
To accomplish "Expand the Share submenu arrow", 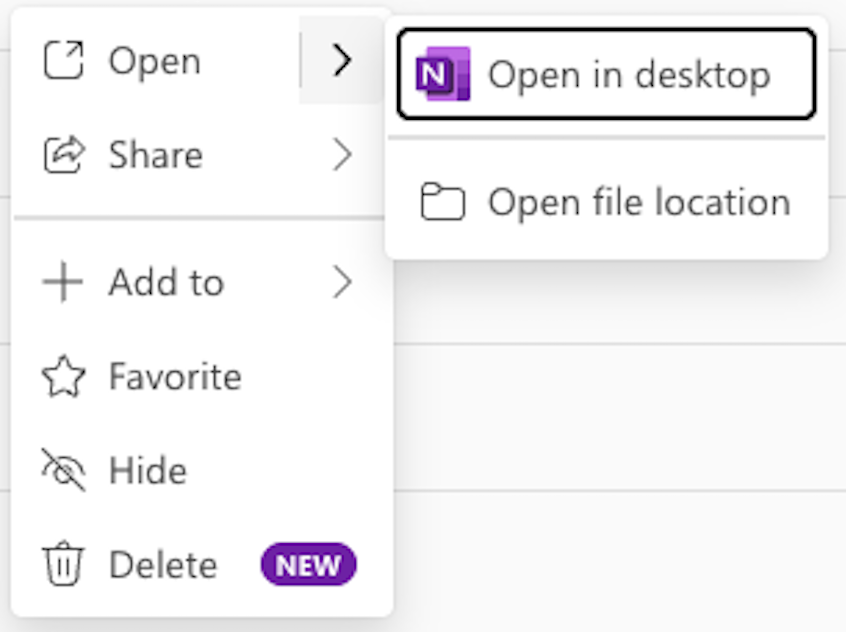I will (x=342, y=155).
